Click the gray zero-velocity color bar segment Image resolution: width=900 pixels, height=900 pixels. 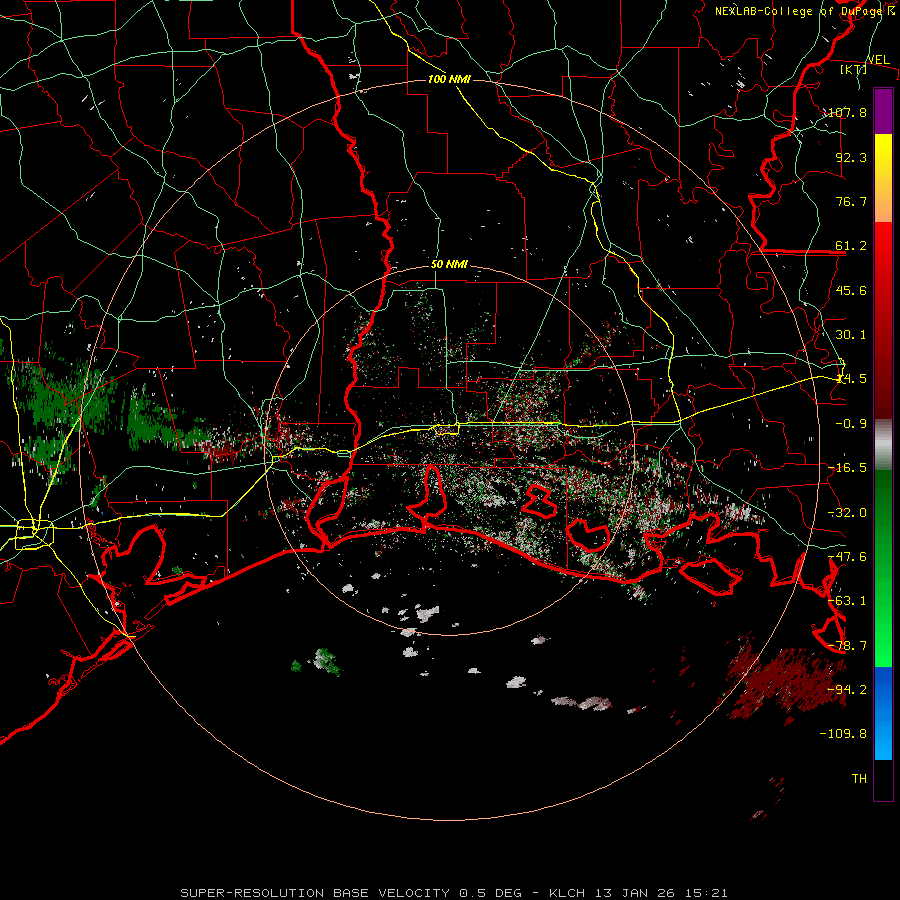pyautogui.click(x=883, y=444)
